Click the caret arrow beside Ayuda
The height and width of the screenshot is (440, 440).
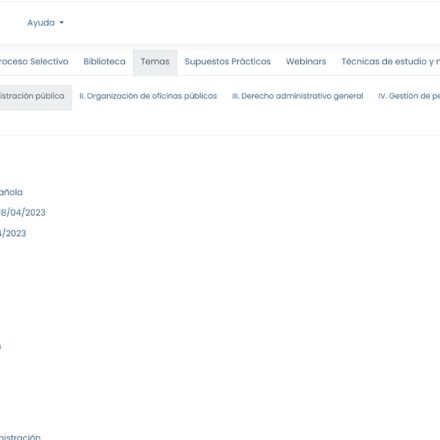pyautogui.click(x=61, y=23)
